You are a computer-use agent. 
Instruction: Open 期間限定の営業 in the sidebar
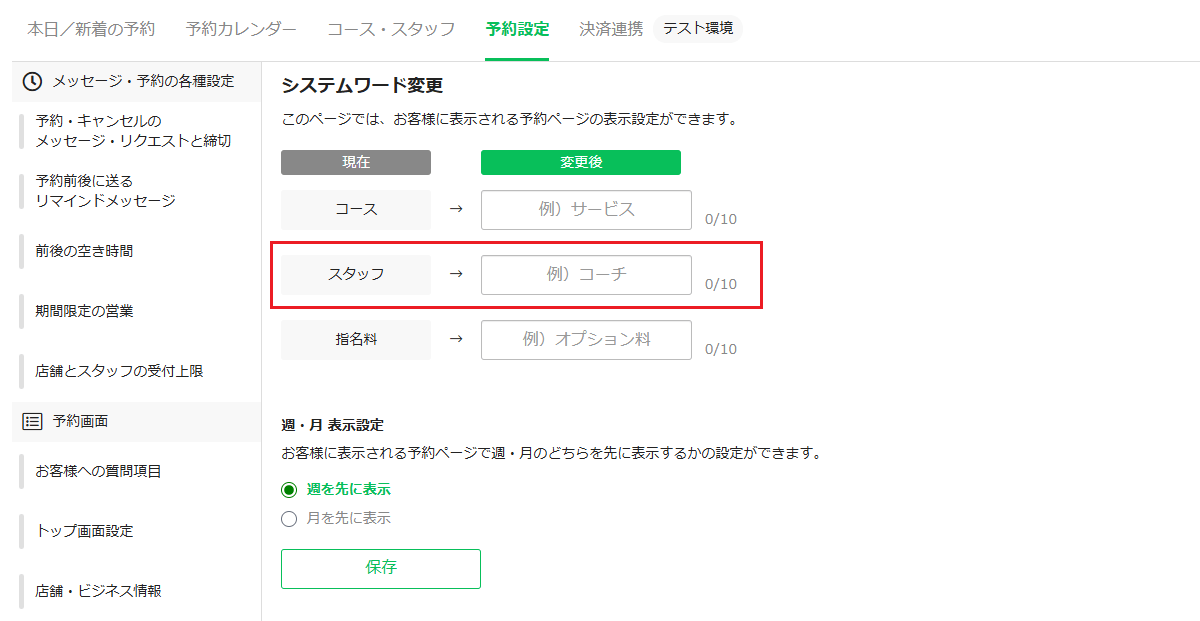[x=84, y=311]
